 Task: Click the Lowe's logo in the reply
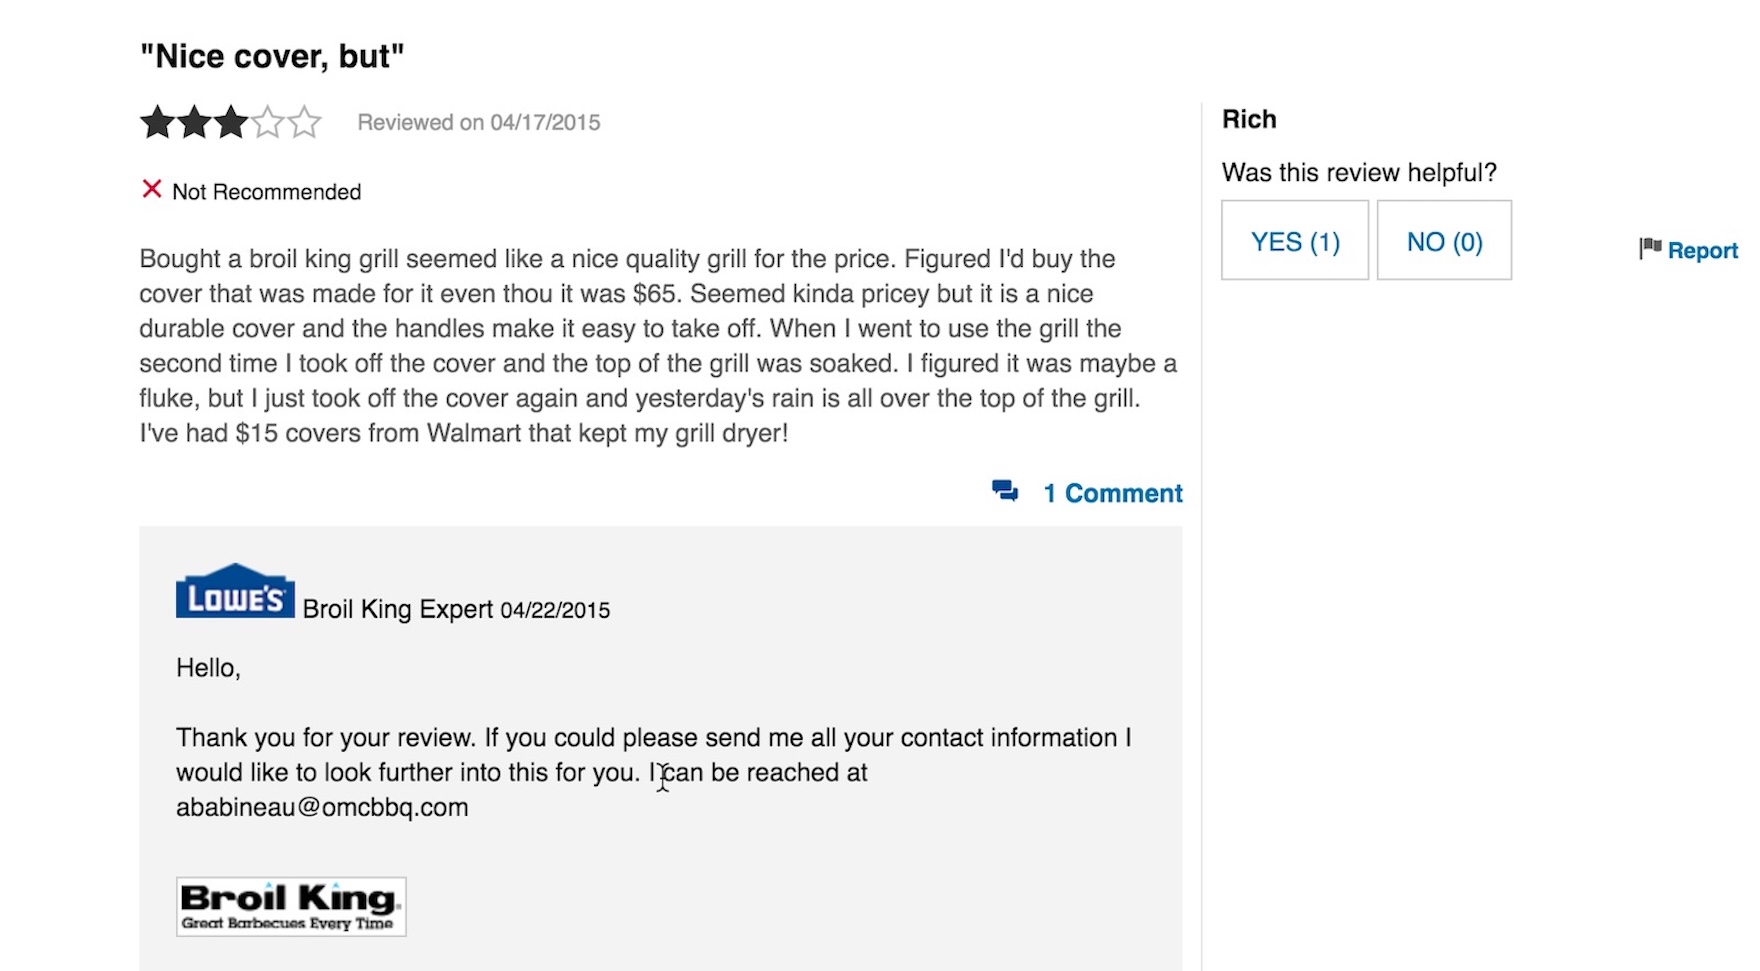235,591
